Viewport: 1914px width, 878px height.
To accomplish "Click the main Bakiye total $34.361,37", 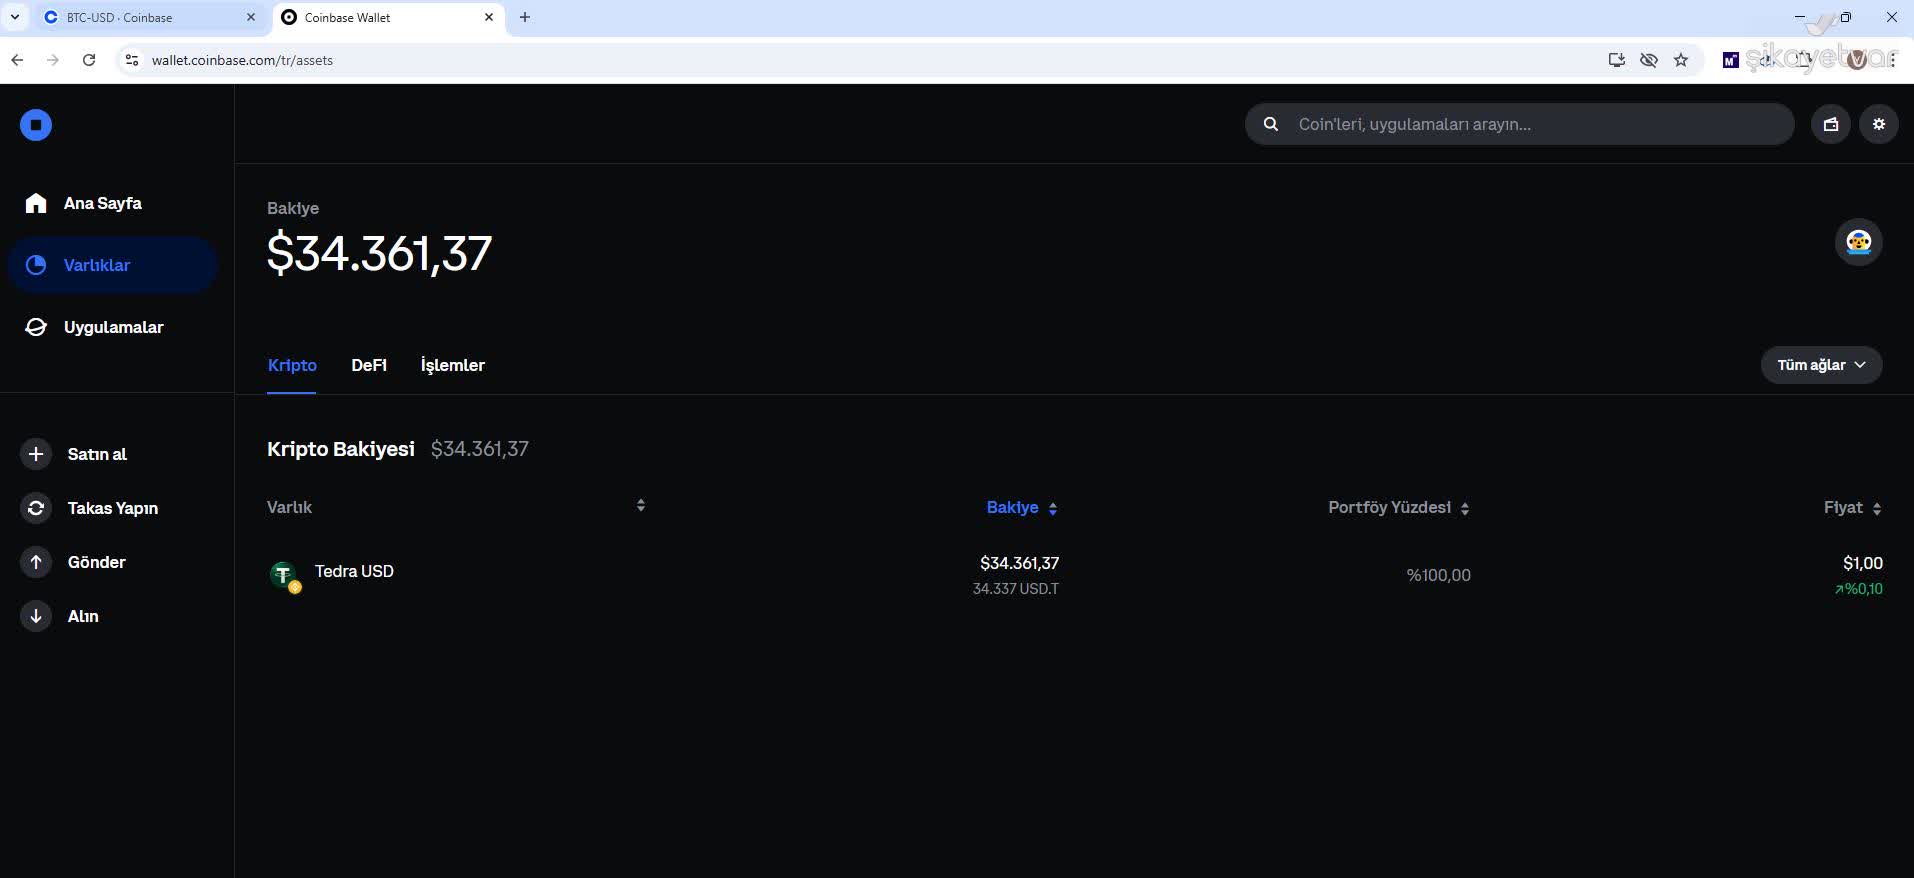I will pyautogui.click(x=379, y=253).
